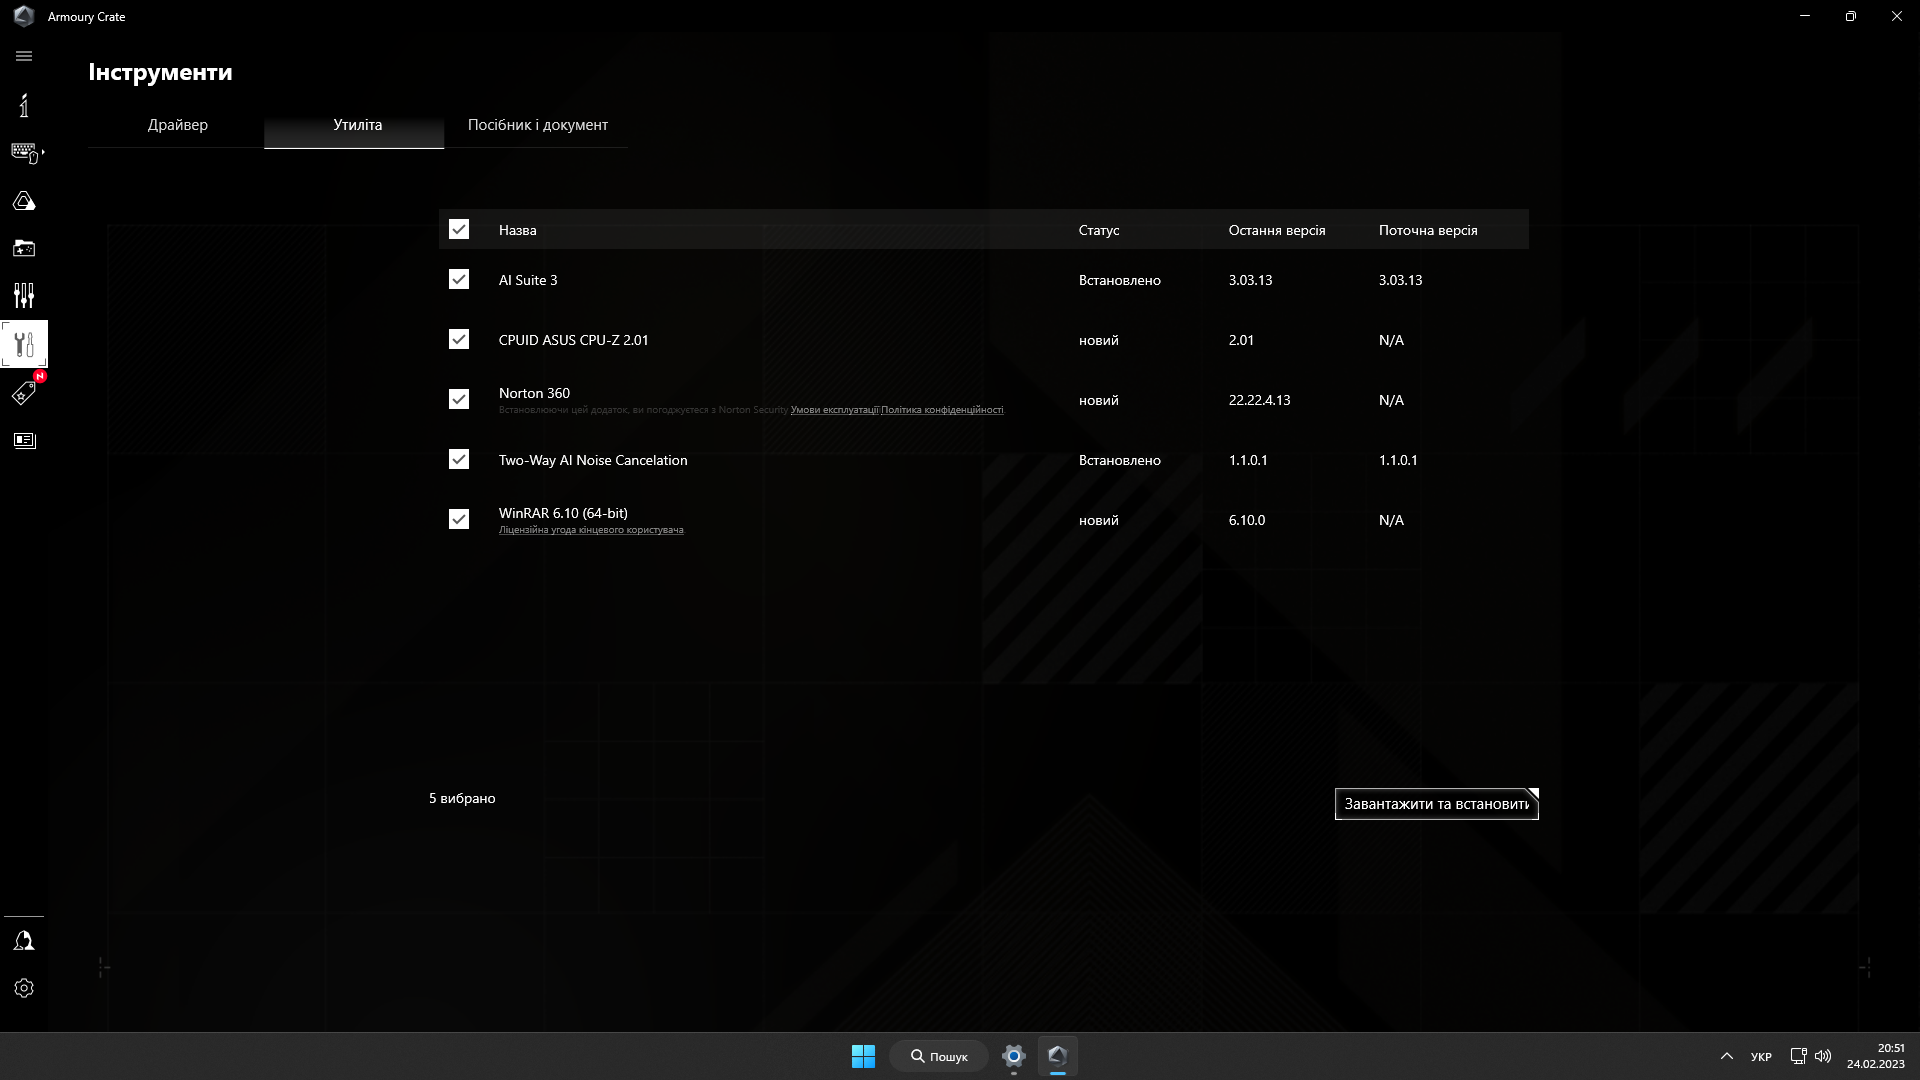This screenshot has width=1920, height=1080.
Task: Deselect the WinRAR 6.10 checkbox
Action: tap(459, 520)
